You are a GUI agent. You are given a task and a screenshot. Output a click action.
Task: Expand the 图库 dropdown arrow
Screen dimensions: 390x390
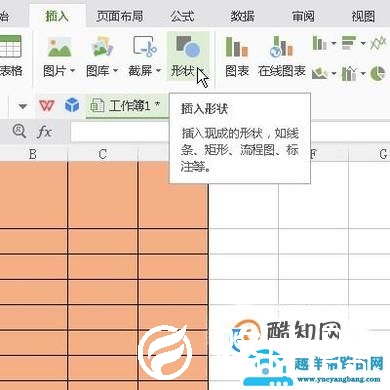coord(115,71)
